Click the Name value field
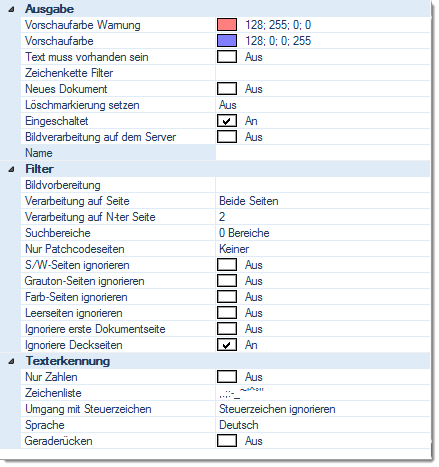 coord(323,153)
